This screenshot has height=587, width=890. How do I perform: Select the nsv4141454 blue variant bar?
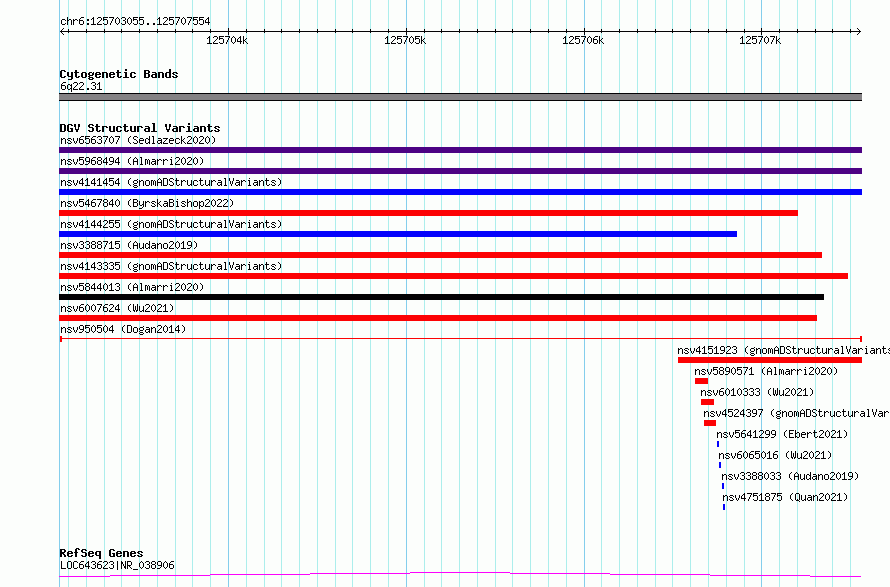460,192
